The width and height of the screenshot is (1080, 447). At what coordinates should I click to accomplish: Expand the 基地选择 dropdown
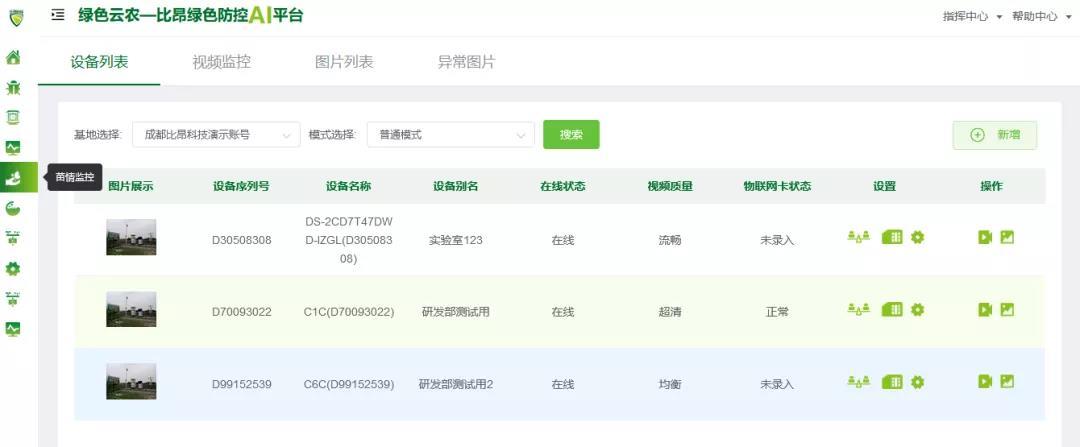216,135
